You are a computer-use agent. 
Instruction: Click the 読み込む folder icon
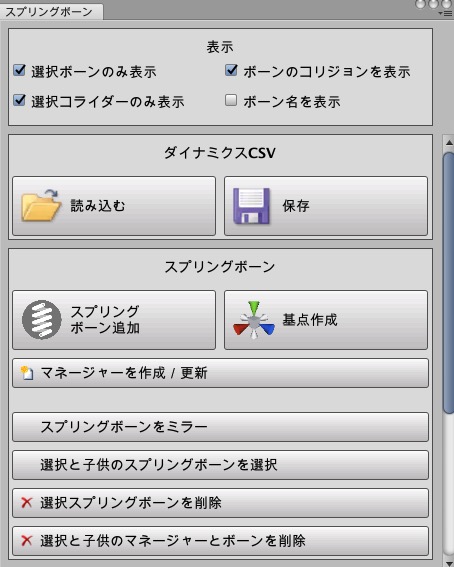(41, 205)
